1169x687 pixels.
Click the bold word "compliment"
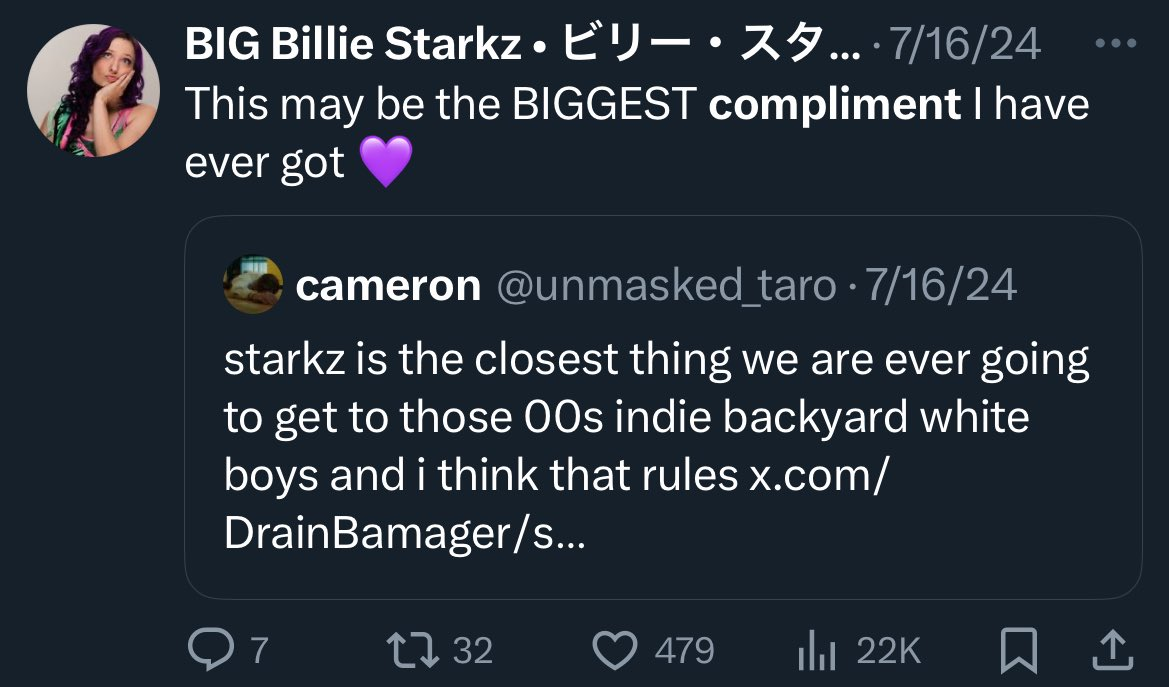tap(835, 104)
